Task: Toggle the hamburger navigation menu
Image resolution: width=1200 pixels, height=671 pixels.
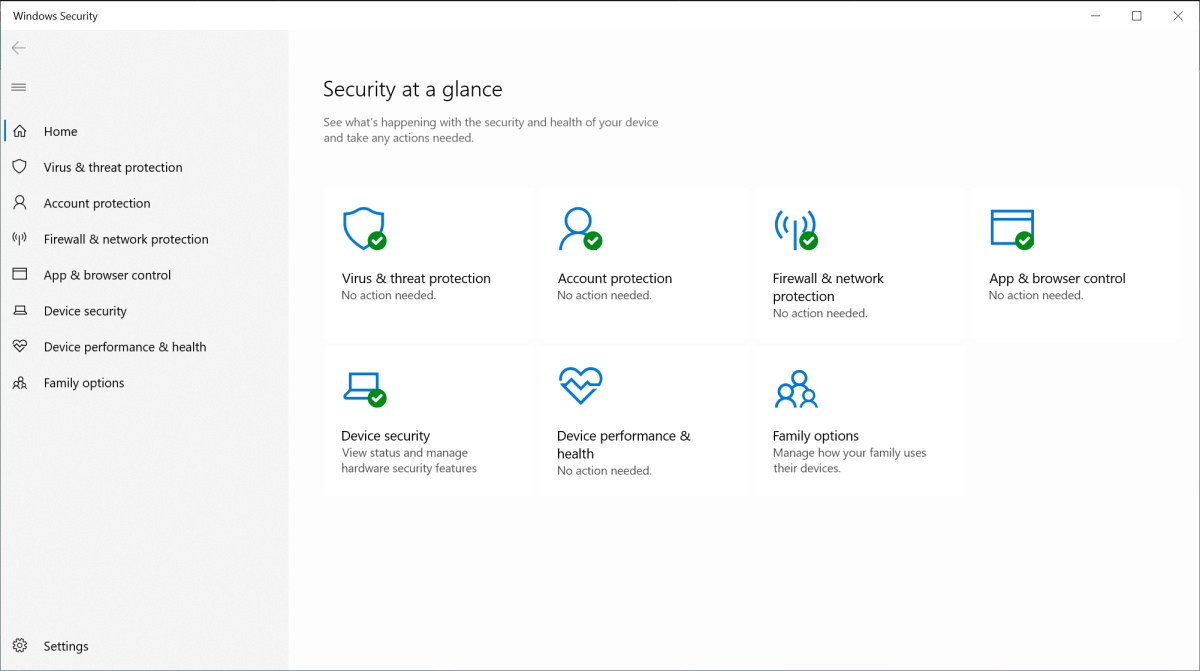Action: pos(19,87)
